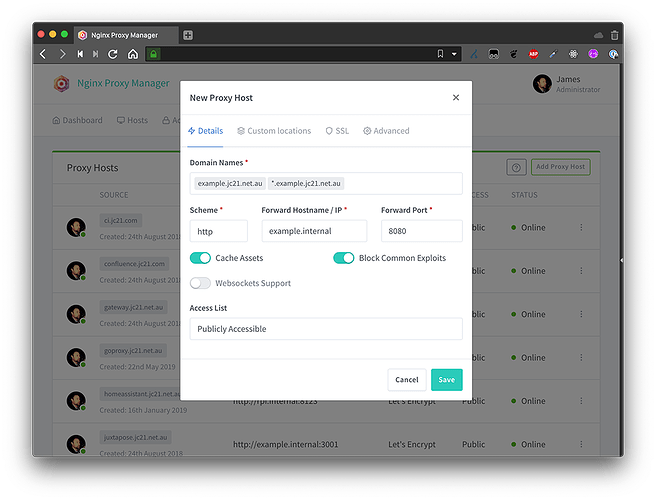
Task: Click the help question mark icon
Action: click(x=516, y=167)
